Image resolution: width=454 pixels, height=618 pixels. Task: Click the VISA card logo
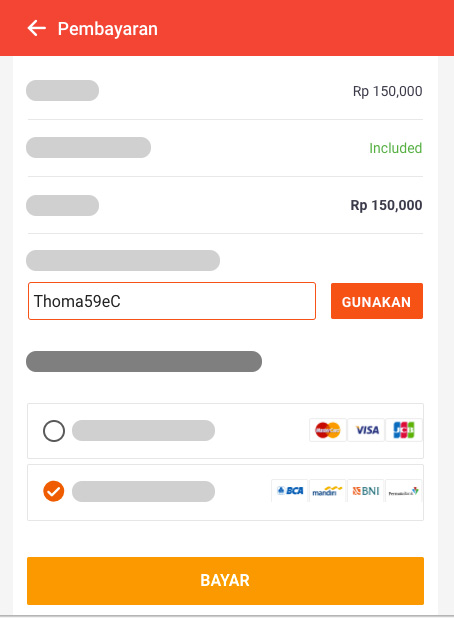366,430
